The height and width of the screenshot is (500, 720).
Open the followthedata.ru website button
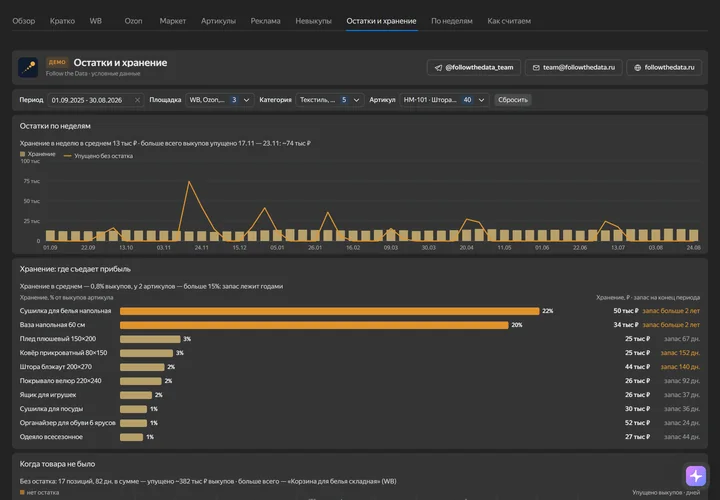[664, 67]
